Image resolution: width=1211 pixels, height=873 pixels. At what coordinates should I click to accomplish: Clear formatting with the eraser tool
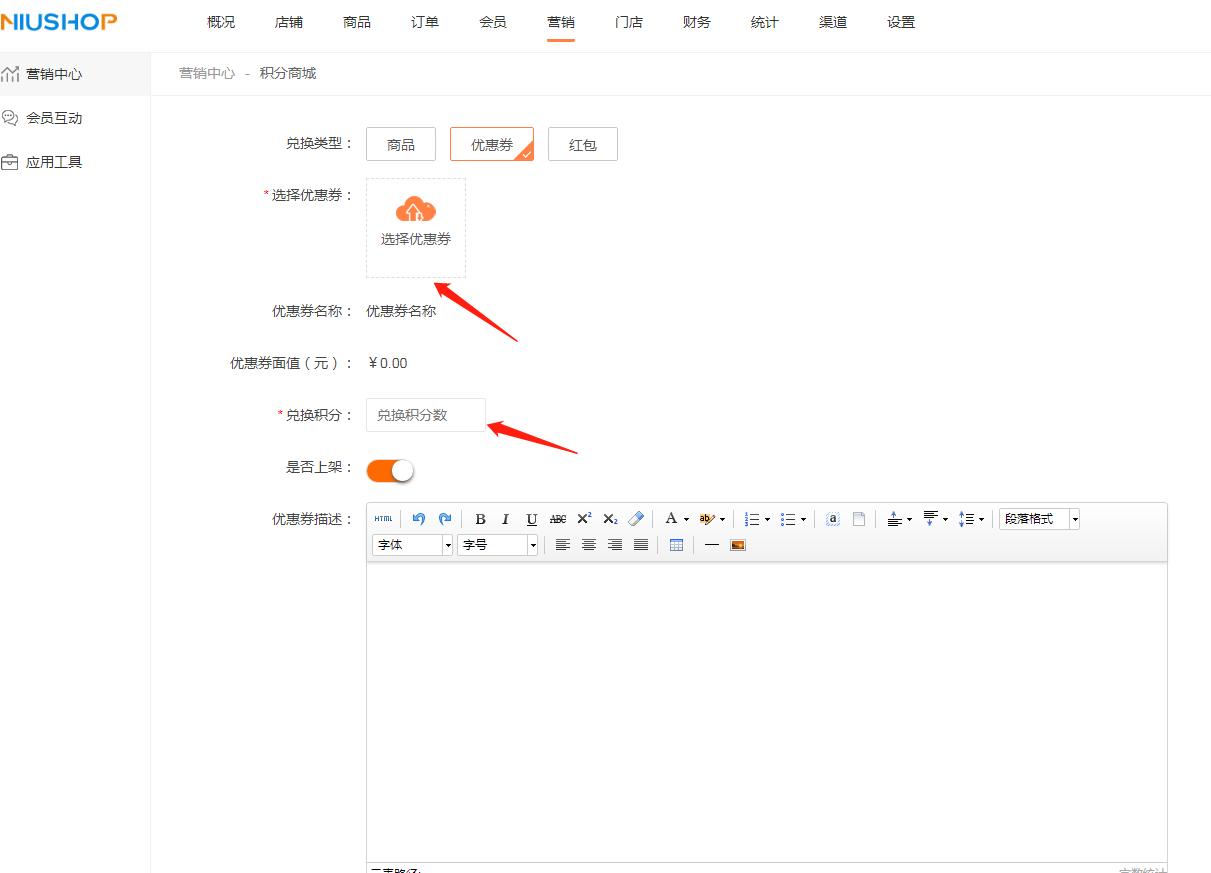(x=636, y=518)
